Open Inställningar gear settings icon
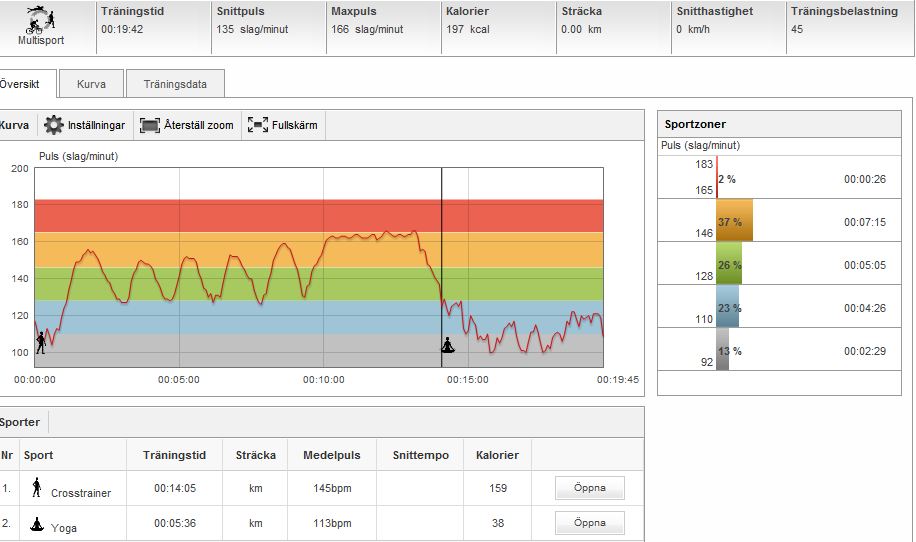This screenshot has height=542, width=916. (x=54, y=125)
